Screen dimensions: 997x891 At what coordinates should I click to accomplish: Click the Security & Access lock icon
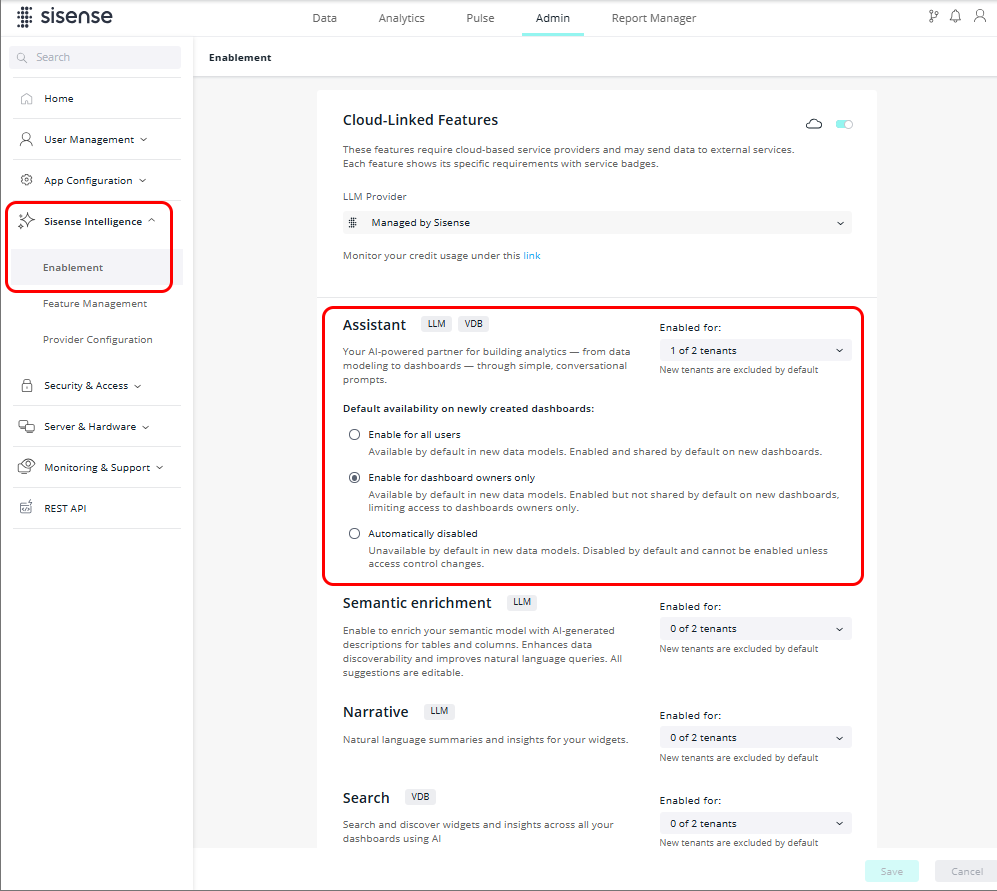pos(27,385)
